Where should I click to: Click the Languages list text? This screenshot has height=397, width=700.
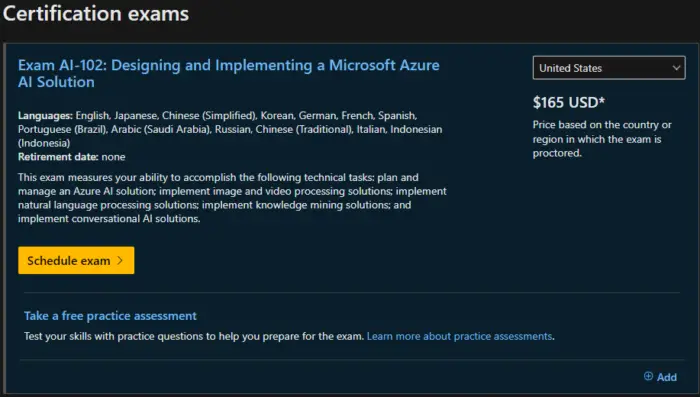(x=230, y=129)
